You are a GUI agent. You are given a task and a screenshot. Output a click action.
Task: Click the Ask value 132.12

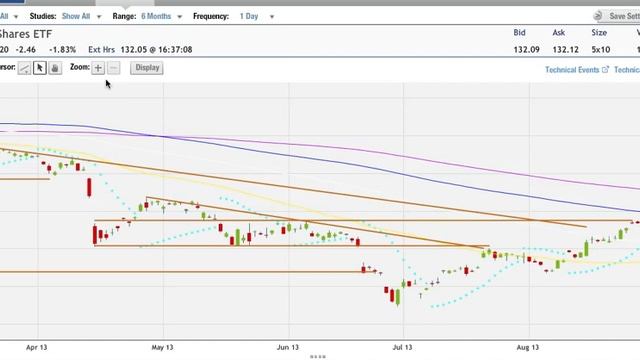(x=566, y=50)
